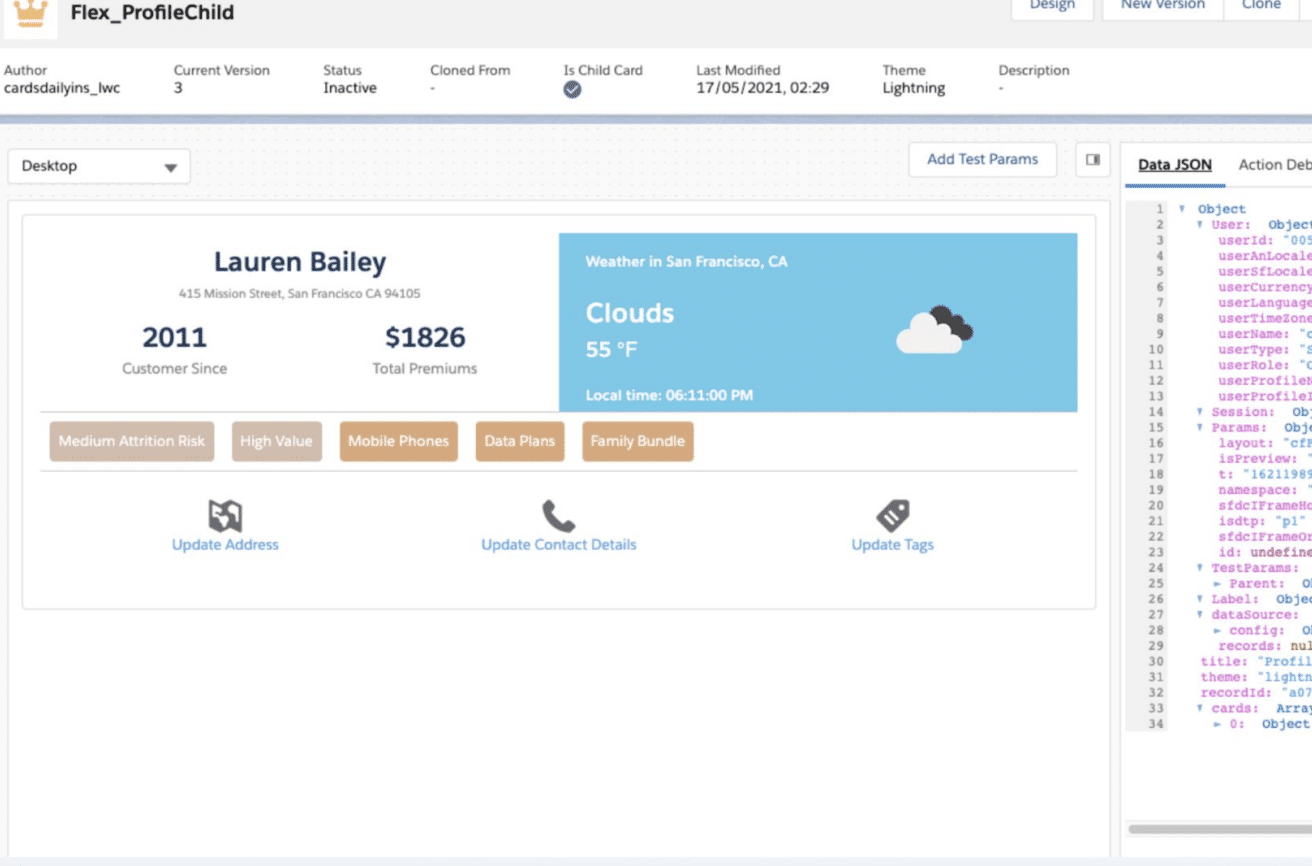Collapse the root Object node in JSON
This screenshot has height=866, width=1312.
click(x=1182, y=209)
